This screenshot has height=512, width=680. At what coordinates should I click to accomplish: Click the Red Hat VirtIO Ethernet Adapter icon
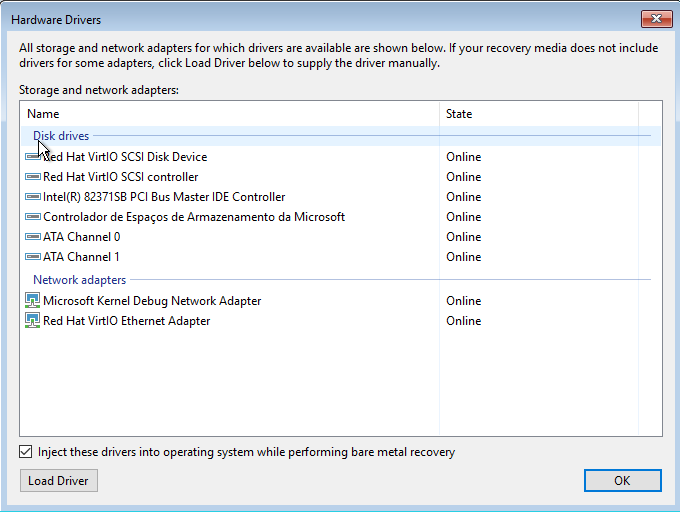(x=33, y=320)
